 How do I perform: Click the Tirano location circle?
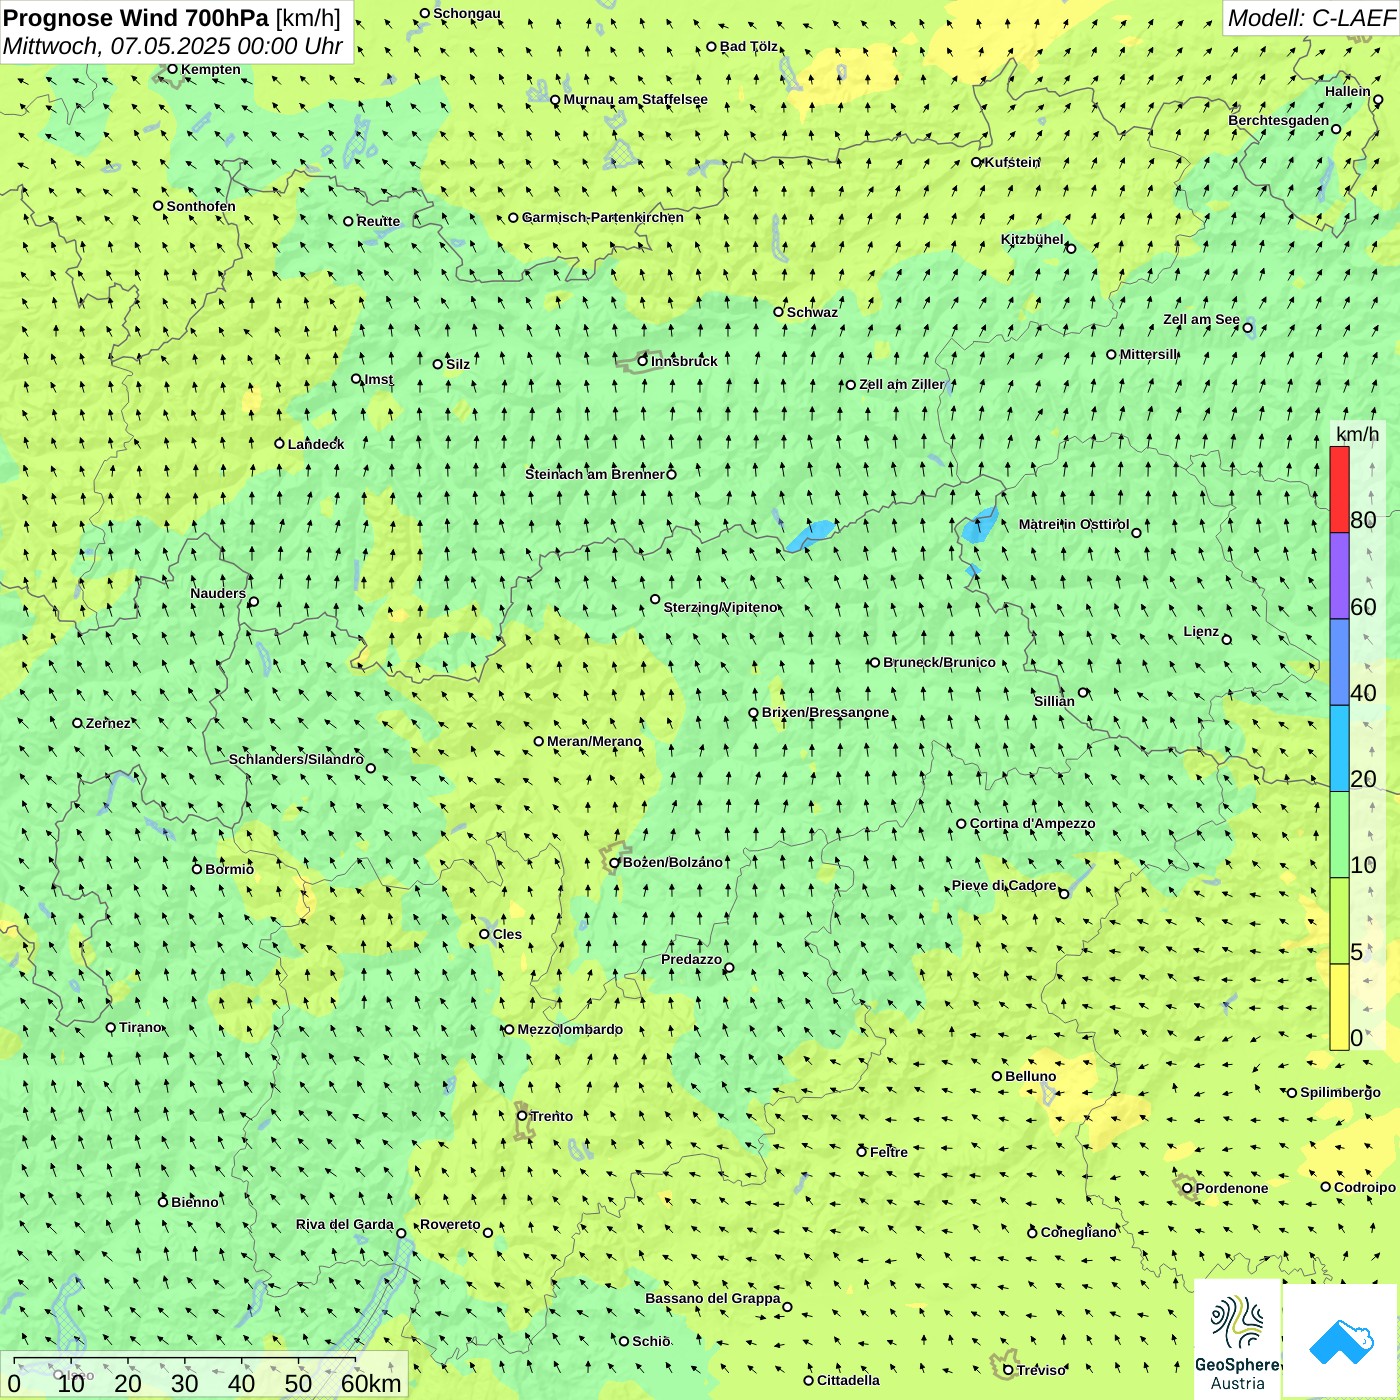tap(111, 1027)
